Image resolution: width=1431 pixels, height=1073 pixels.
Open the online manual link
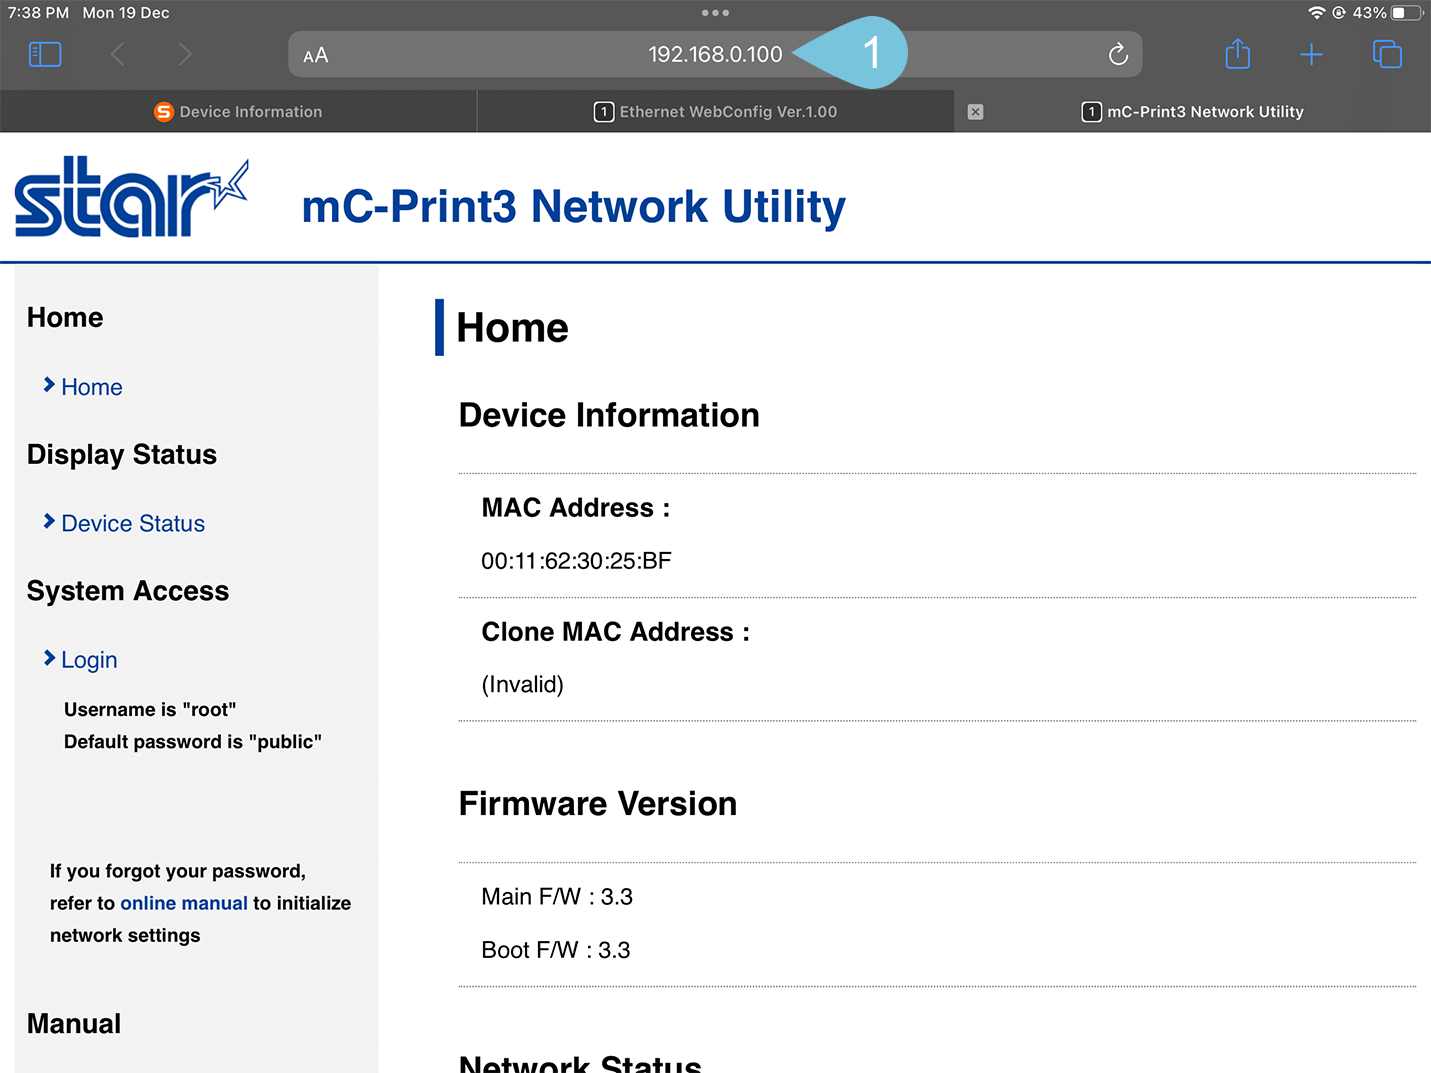[x=184, y=903]
